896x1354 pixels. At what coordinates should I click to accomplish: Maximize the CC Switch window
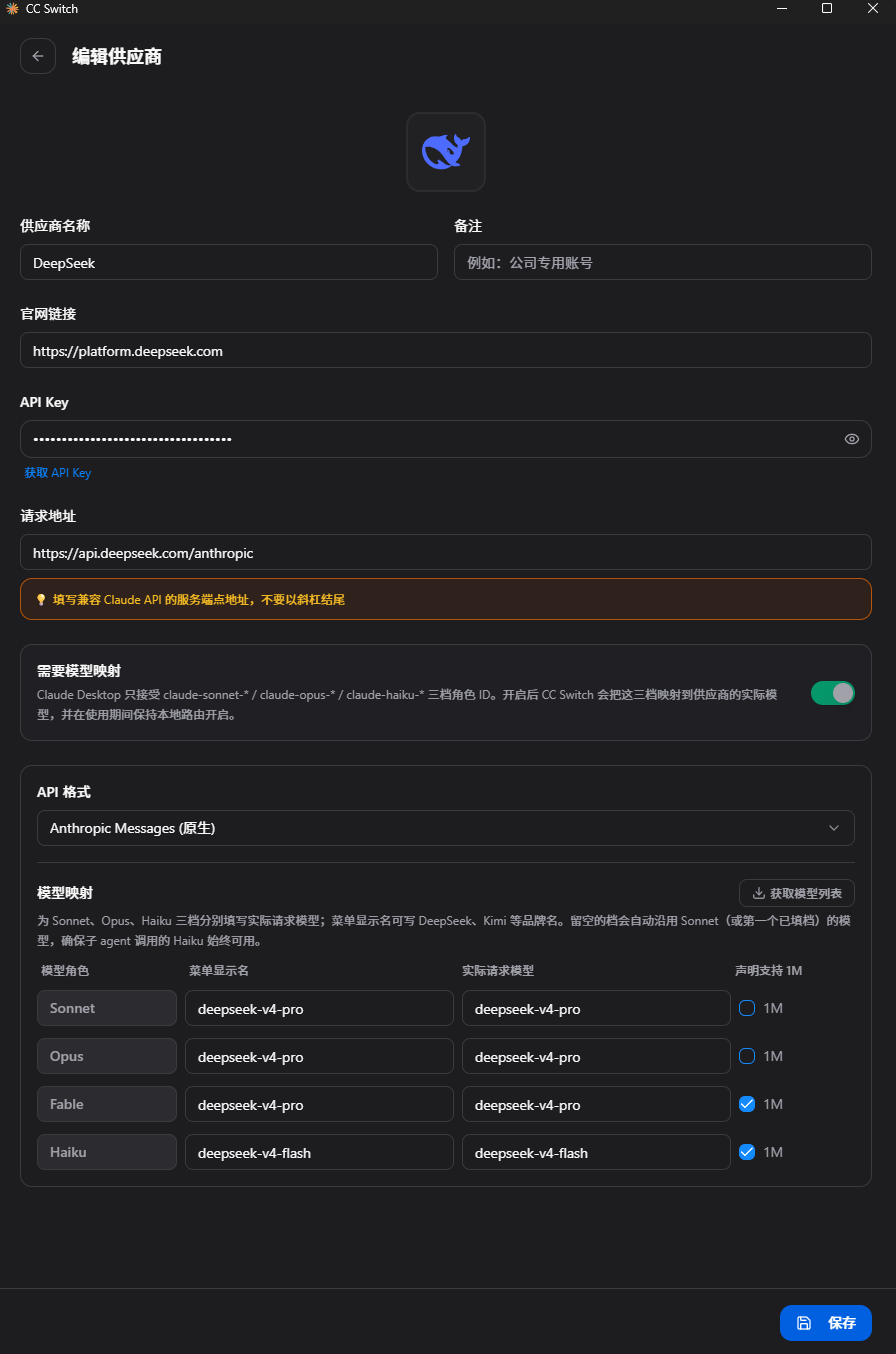coord(827,8)
